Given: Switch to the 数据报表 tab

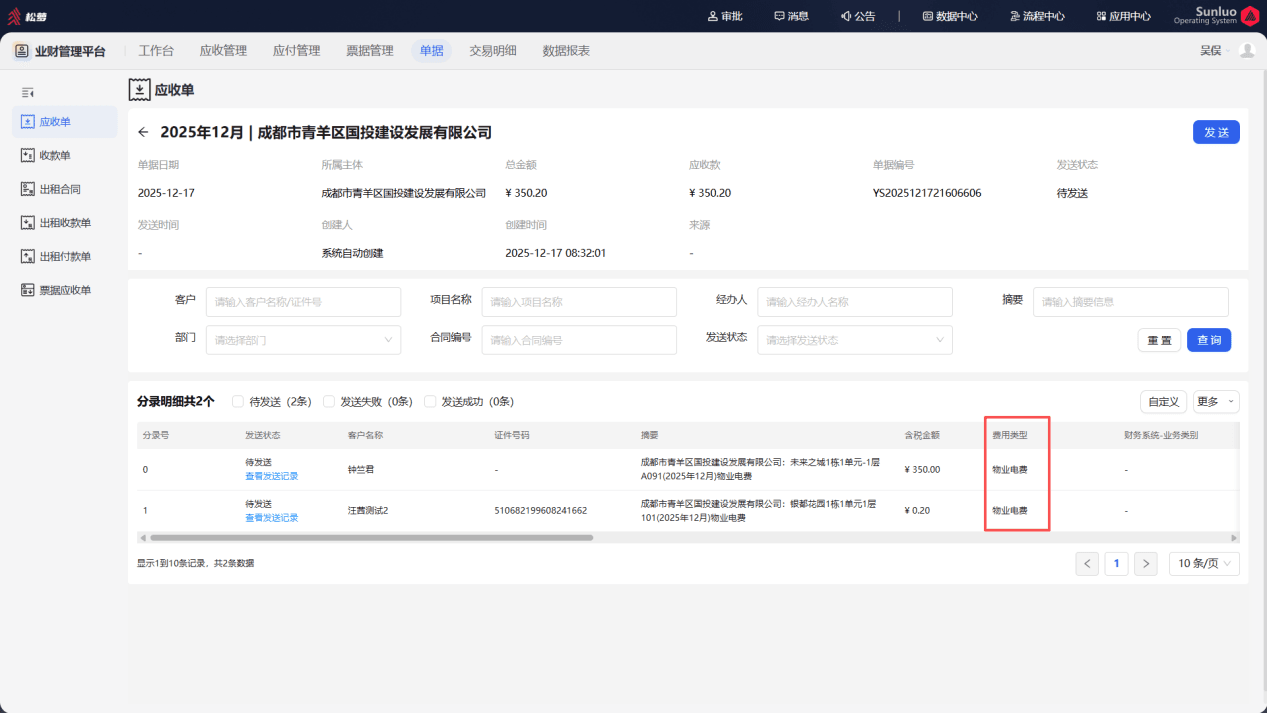Looking at the screenshot, I should tap(566, 51).
